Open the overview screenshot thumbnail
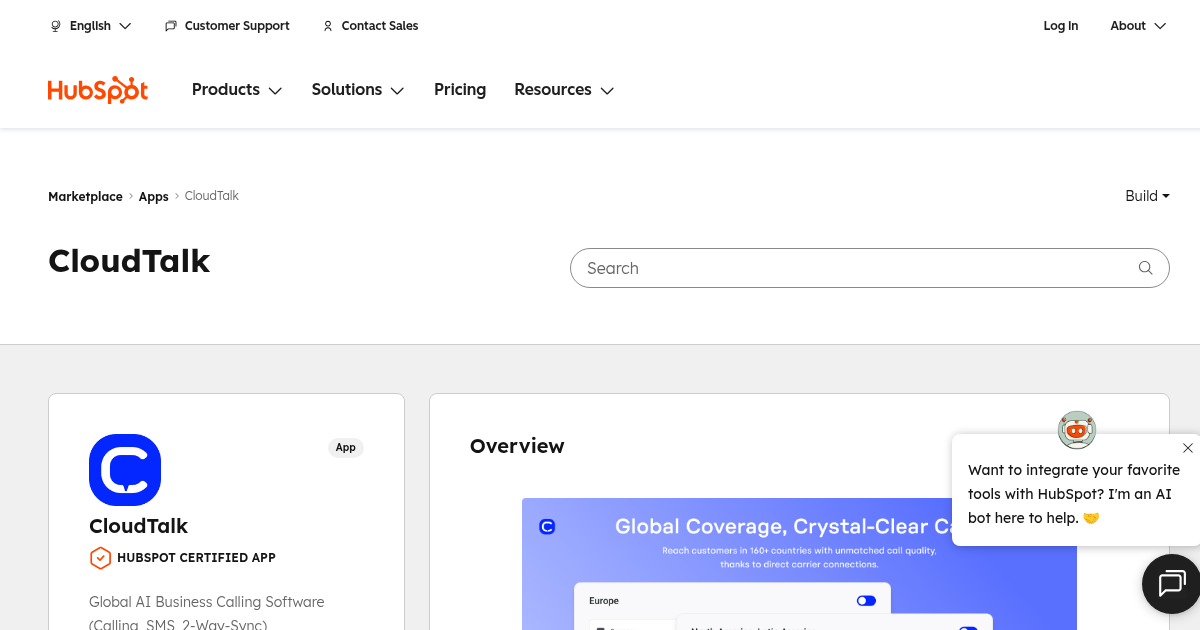The width and height of the screenshot is (1200, 630). tap(799, 564)
